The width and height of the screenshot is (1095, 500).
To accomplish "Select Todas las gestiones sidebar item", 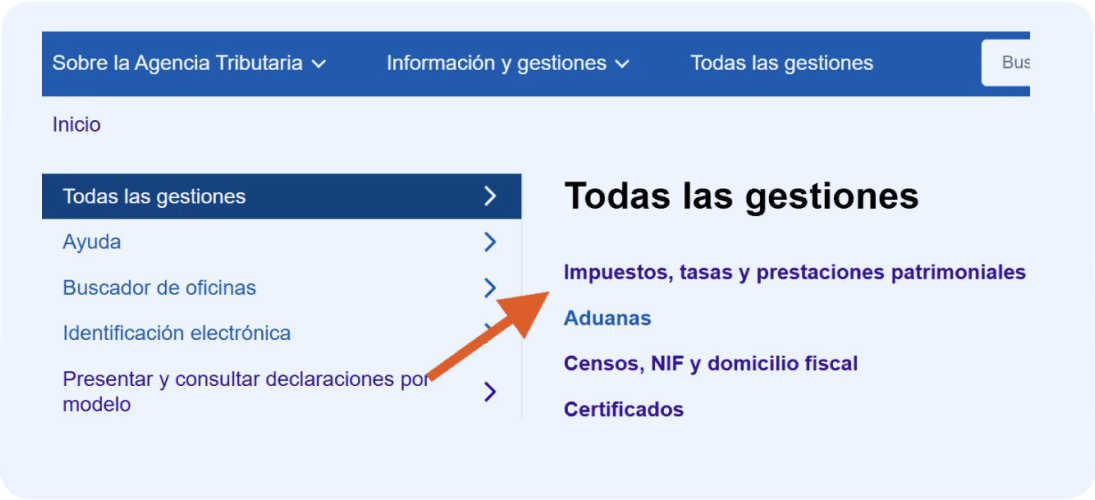I will click(x=281, y=196).
